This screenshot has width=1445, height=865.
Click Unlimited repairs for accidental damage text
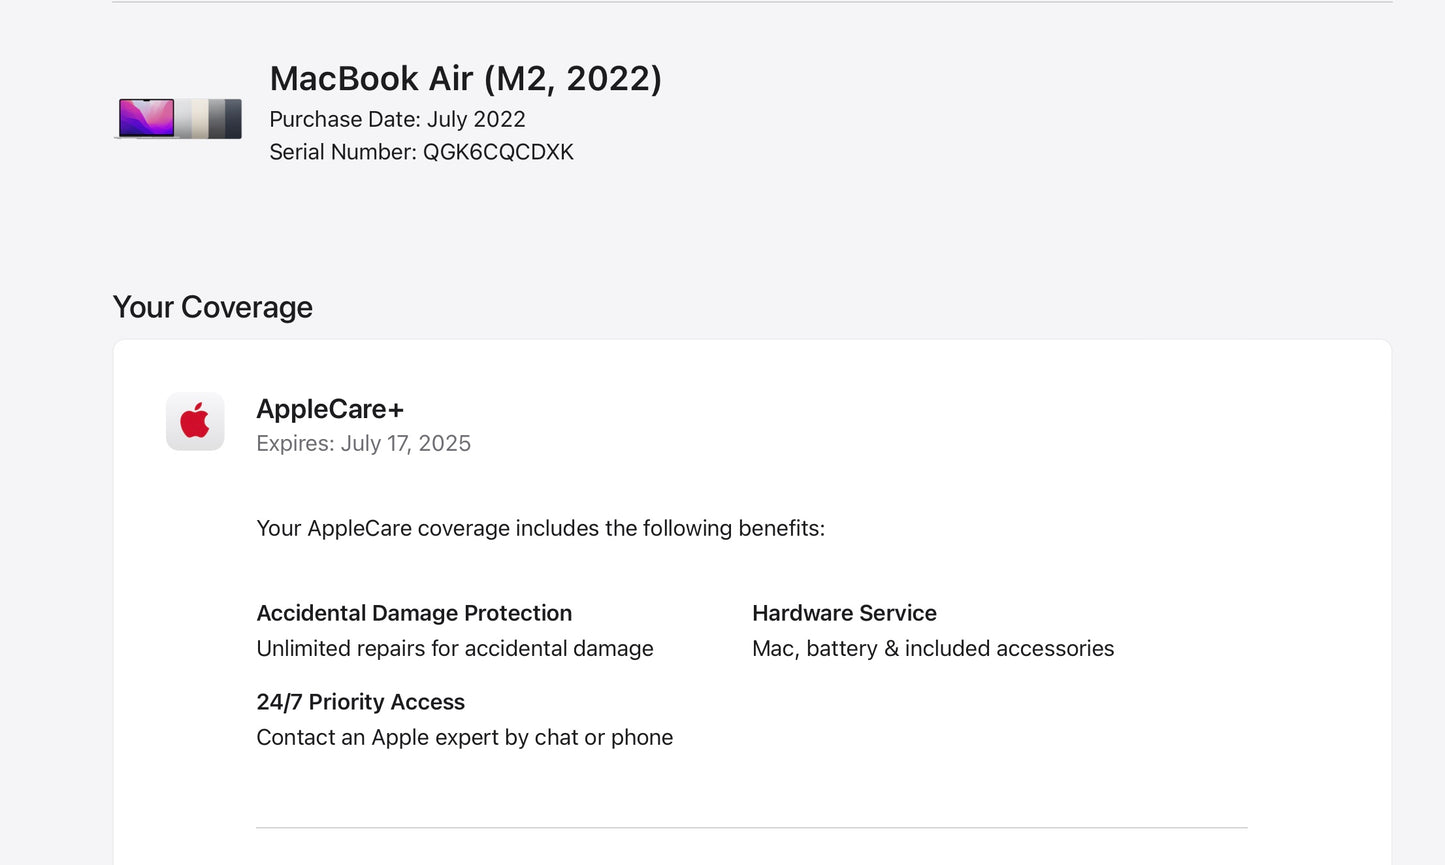(454, 648)
